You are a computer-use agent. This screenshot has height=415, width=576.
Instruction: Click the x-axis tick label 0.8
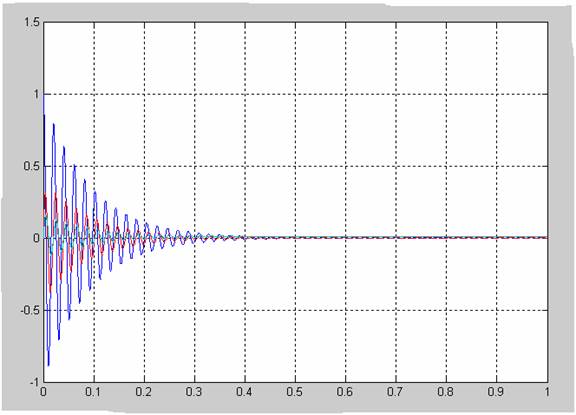[445, 392]
